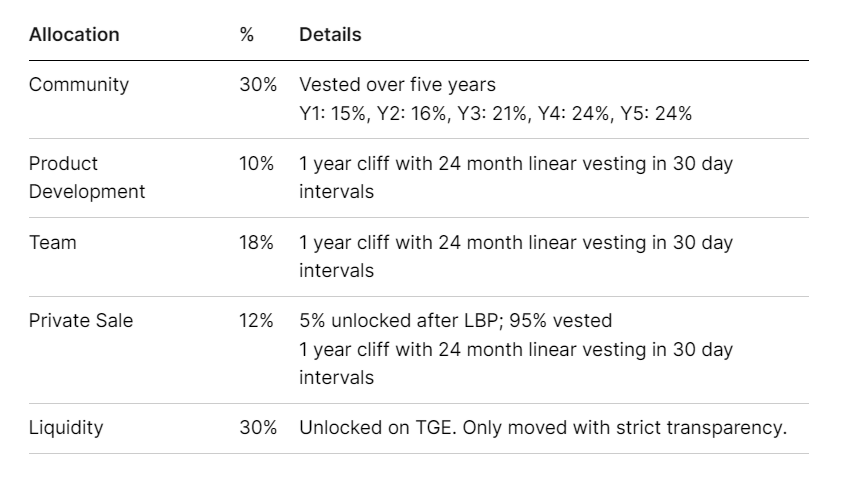Select the Liquidity allocation cell
The height and width of the screenshot is (485, 862).
[66, 428]
